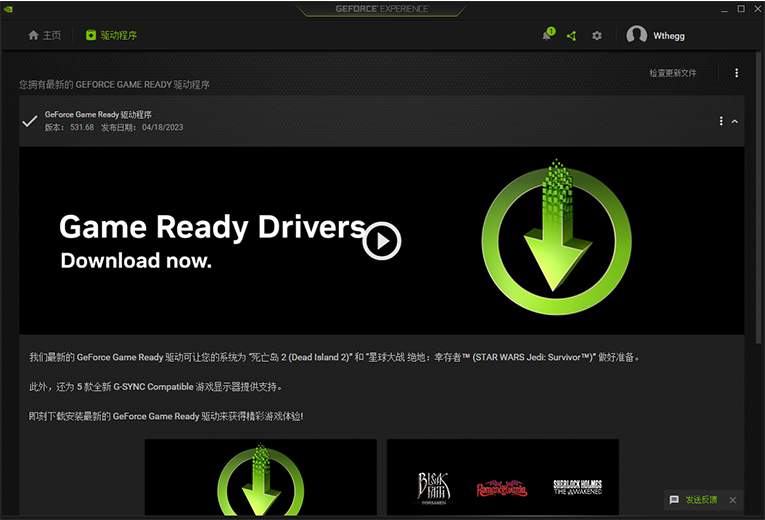Screen dimensions: 765x520
Task: Click the 发布日期: 04/18/2023 text
Action: pos(142,127)
